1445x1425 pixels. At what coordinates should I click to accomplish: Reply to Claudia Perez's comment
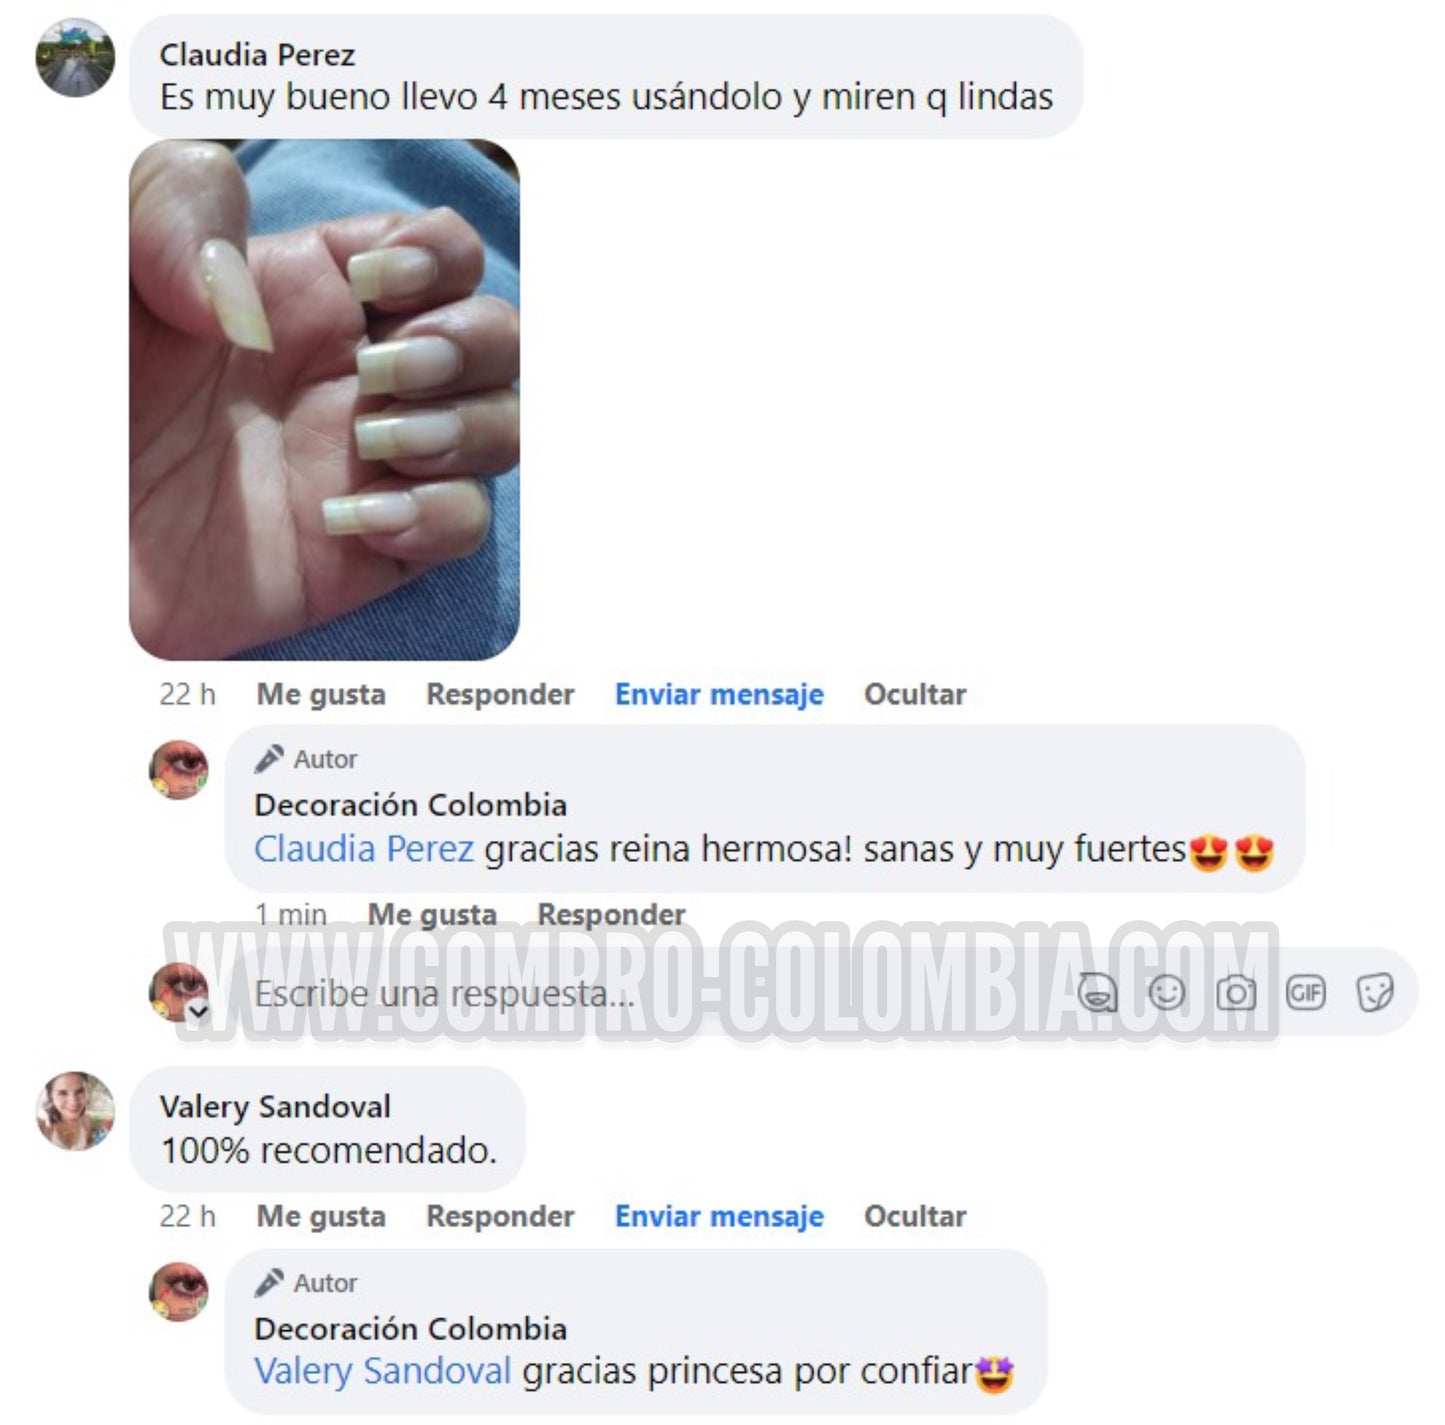500,694
